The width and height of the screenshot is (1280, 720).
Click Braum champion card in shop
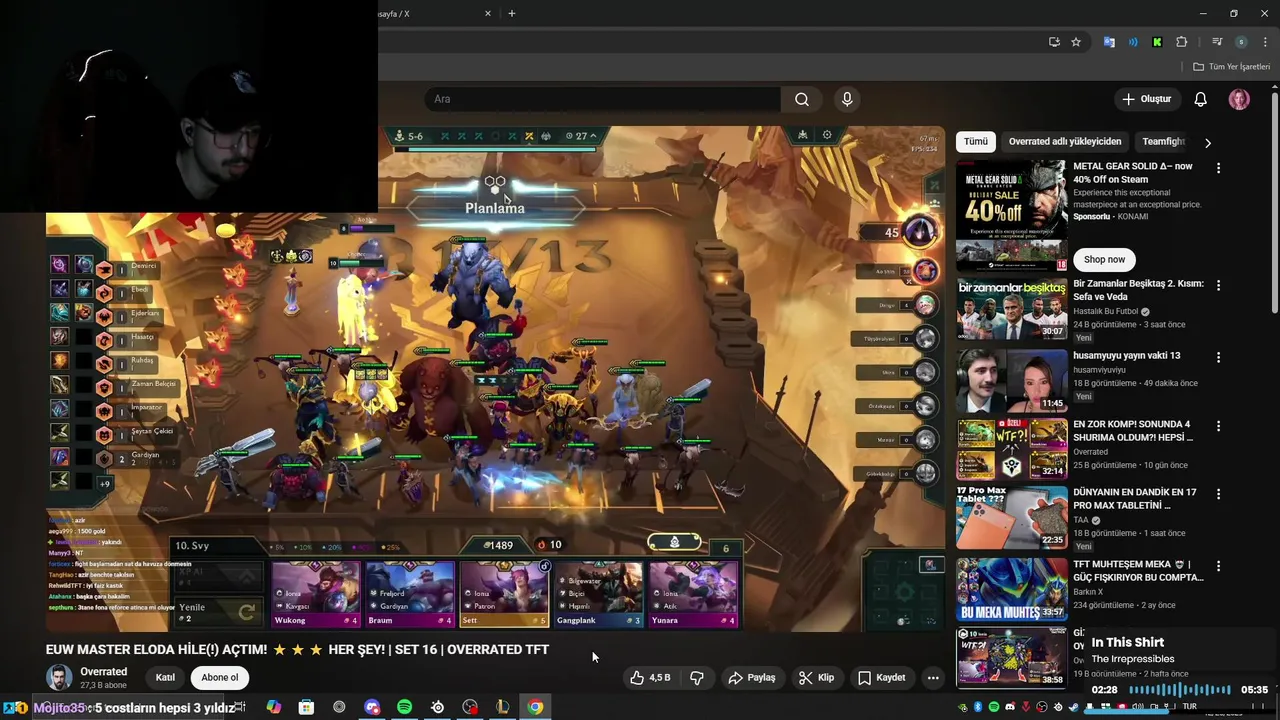pyautogui.click(x=409, y=594)
